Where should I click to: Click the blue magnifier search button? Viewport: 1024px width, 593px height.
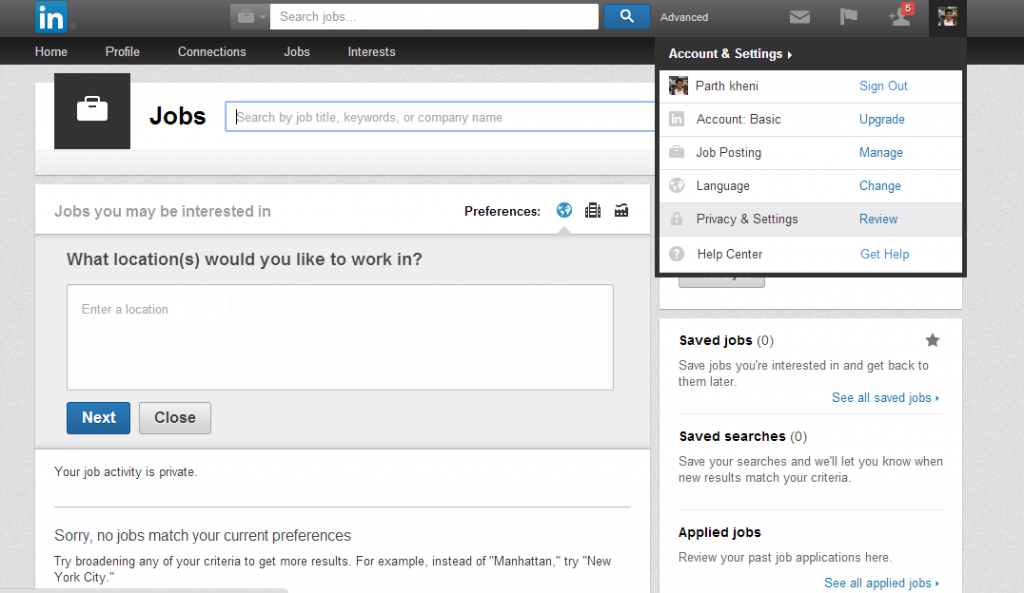626,17
